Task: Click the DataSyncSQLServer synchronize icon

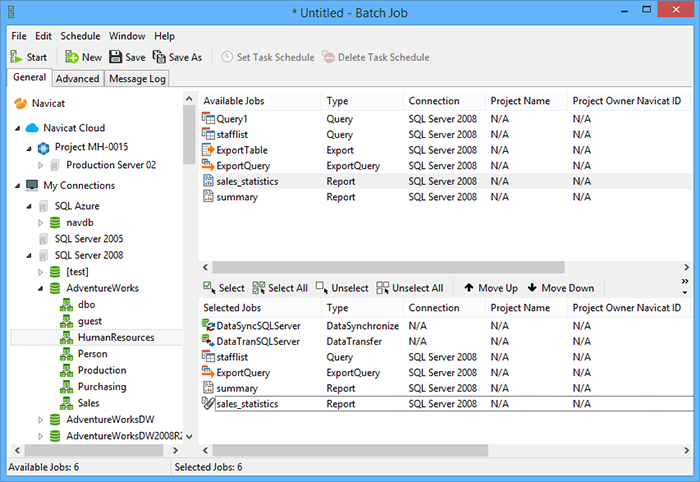Action: pyautogui.click(x=208, y=325)
